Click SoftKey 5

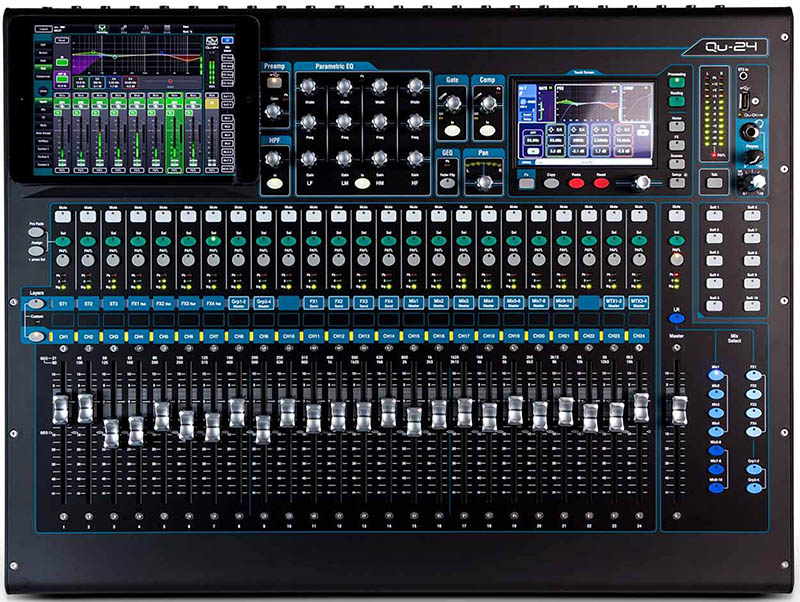pyautogui.click(x=714, y=306)
